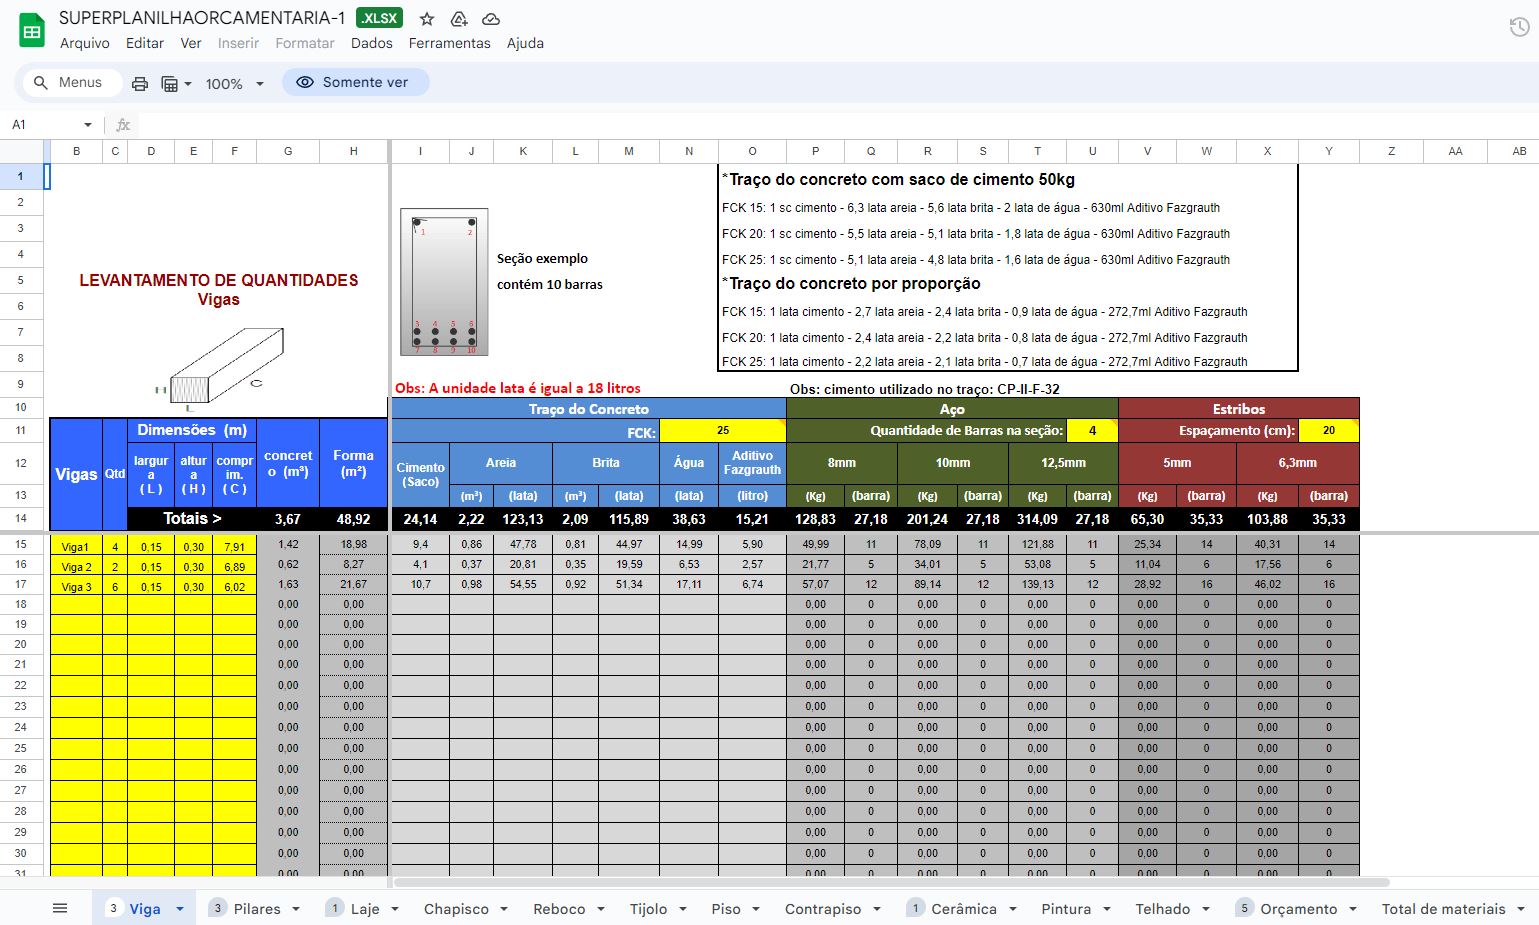The width and height of the screenshot is (1539, 925).
Task: Select the FCK value cell 25
Action: [x=723, y=430]
